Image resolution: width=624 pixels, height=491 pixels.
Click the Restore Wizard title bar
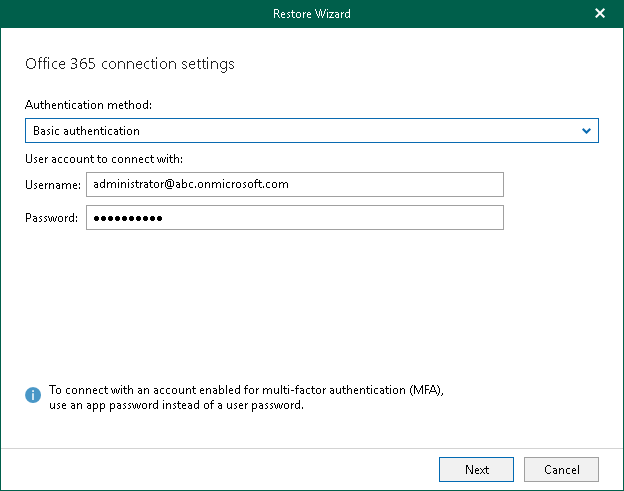[311, 14]
